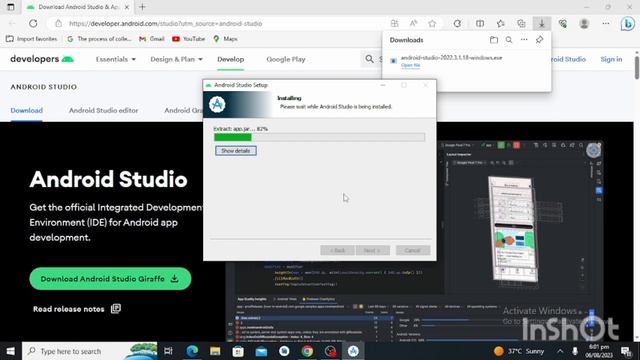
Task: Click Open file under android-studio exe
Action: [410, 65]
